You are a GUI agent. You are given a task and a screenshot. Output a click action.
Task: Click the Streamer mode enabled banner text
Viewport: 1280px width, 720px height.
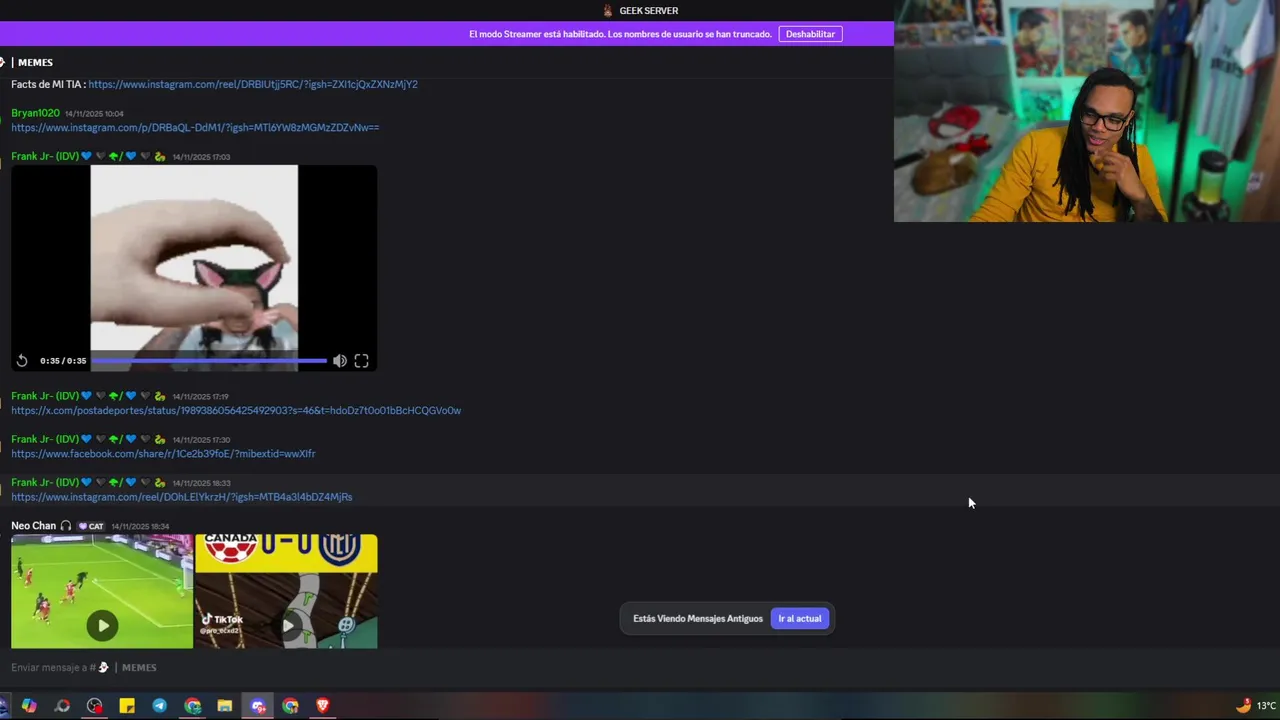(620, 34)
